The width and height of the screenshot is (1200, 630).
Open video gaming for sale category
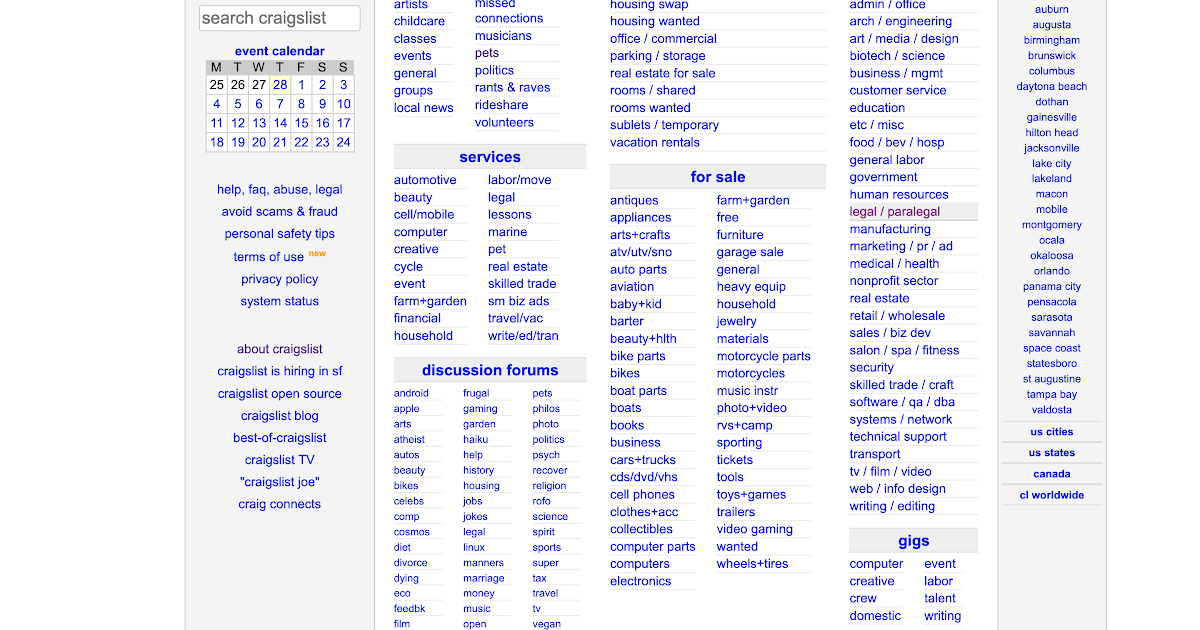click(755, 529)
